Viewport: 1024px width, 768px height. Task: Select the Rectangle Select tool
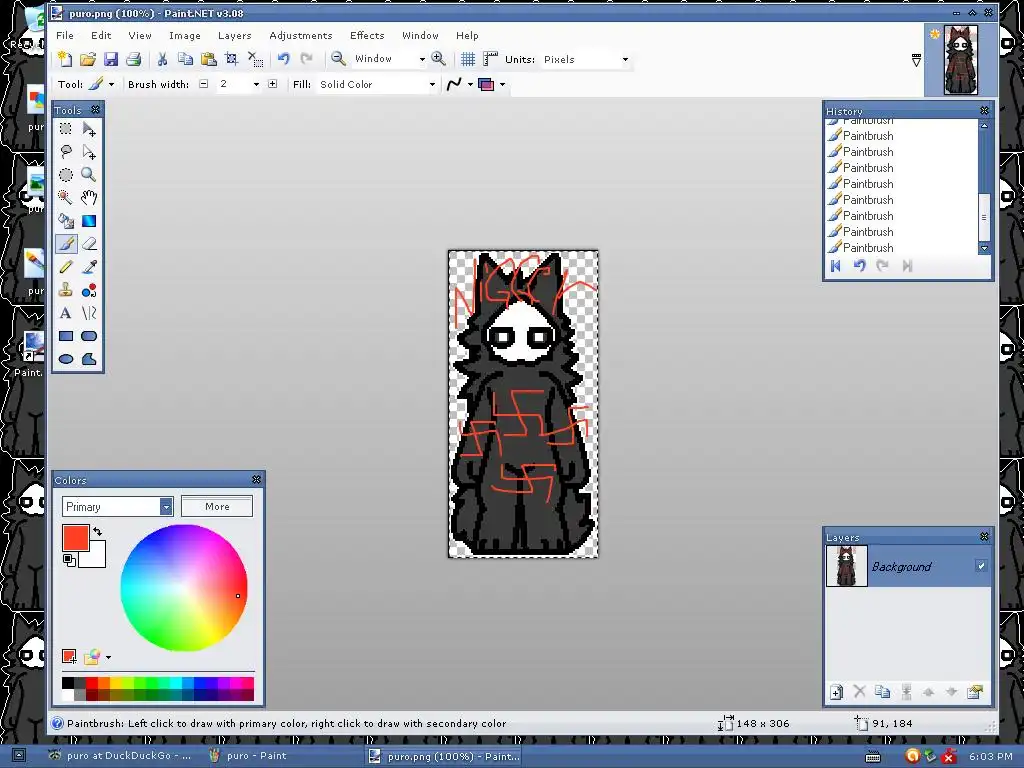click(x=66, y=129)
